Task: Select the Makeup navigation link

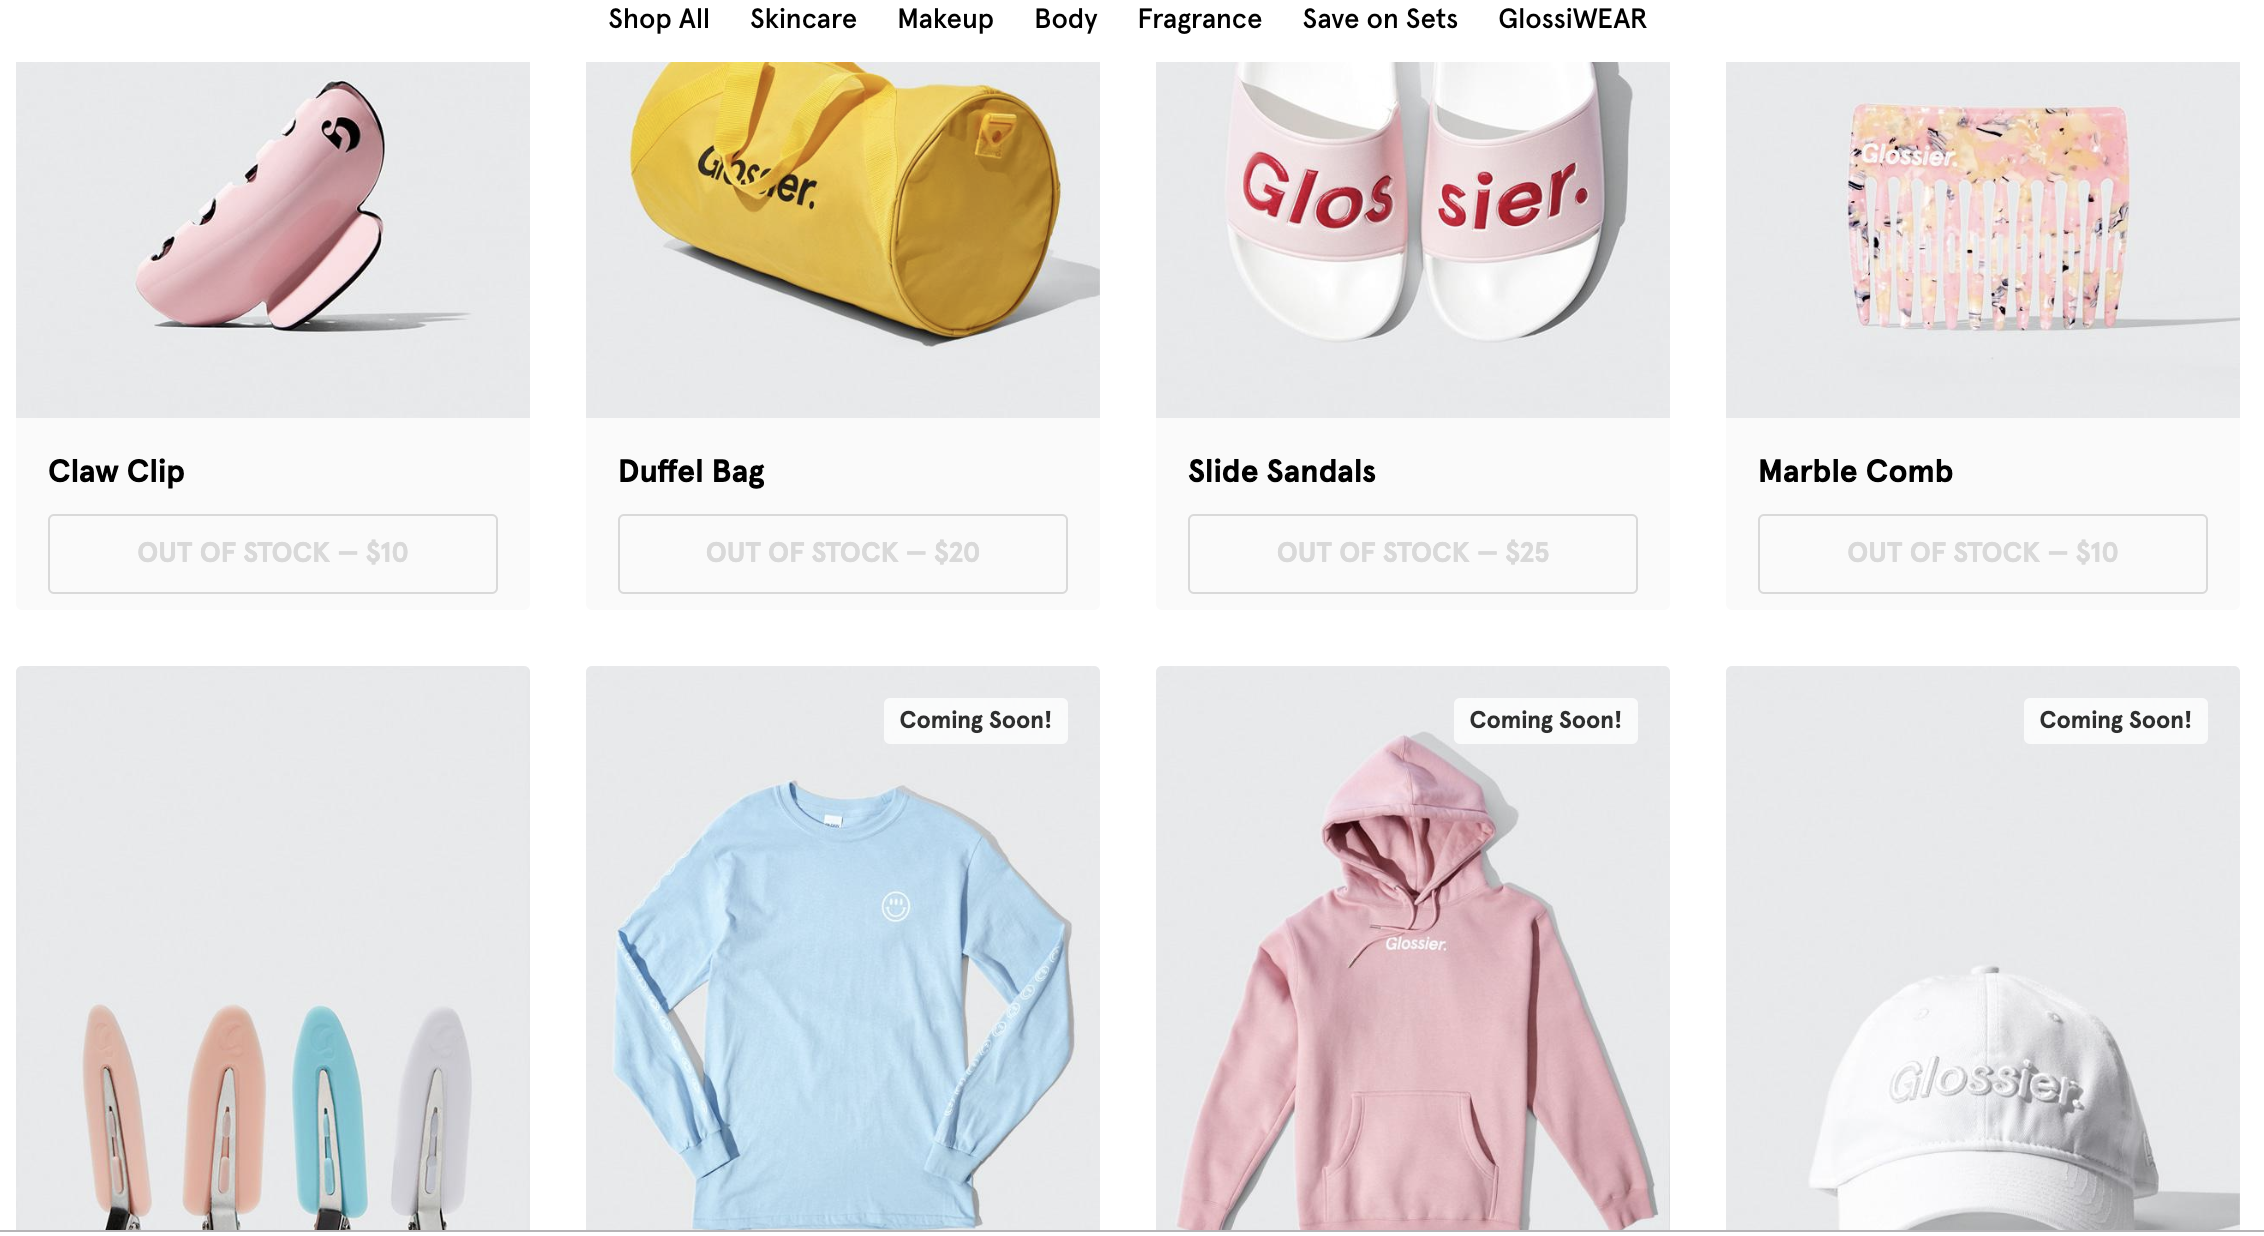Action: 945,19
